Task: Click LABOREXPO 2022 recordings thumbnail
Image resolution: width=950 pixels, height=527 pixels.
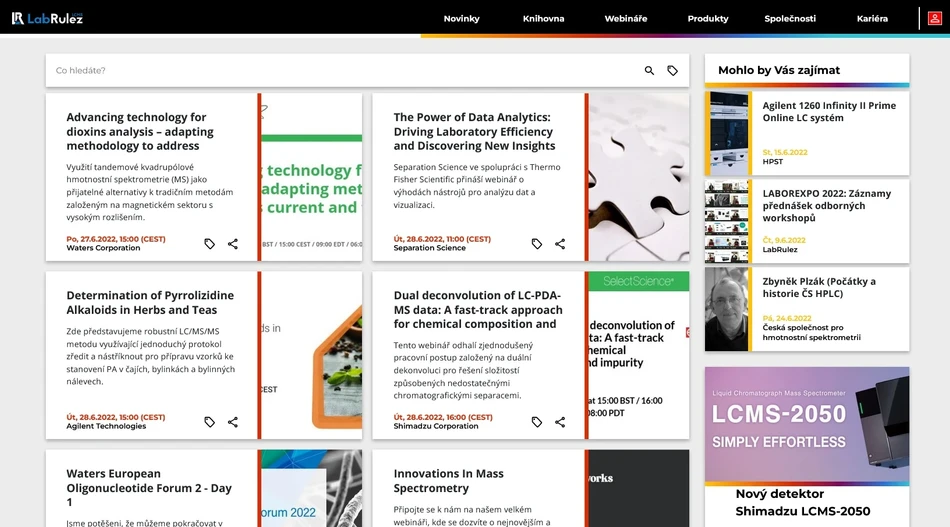Action: [726, 221]
